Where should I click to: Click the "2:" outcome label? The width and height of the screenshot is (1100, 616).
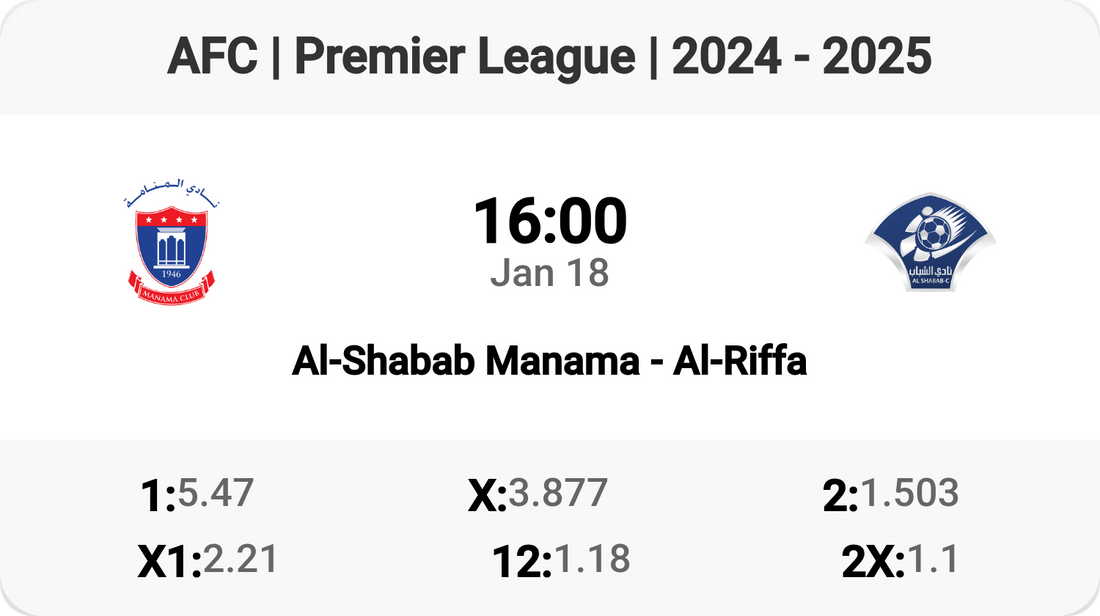(x=840, y=495)
